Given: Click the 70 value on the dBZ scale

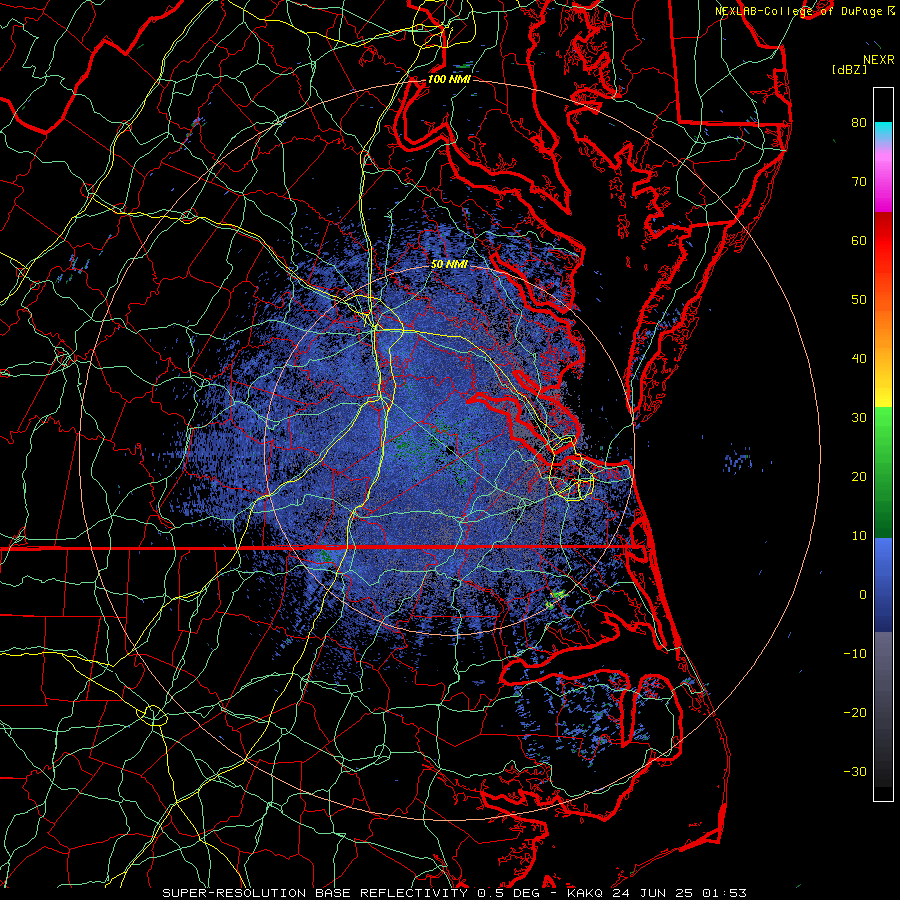Looking at the screenshot, I should pos(859,181).
